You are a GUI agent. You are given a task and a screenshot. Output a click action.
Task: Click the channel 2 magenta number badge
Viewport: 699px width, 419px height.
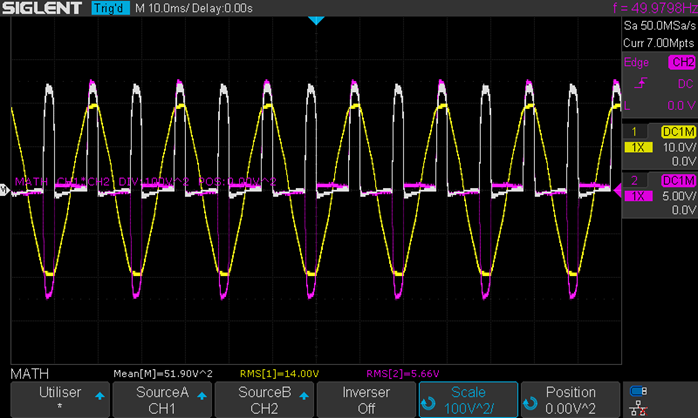point(634,181)
